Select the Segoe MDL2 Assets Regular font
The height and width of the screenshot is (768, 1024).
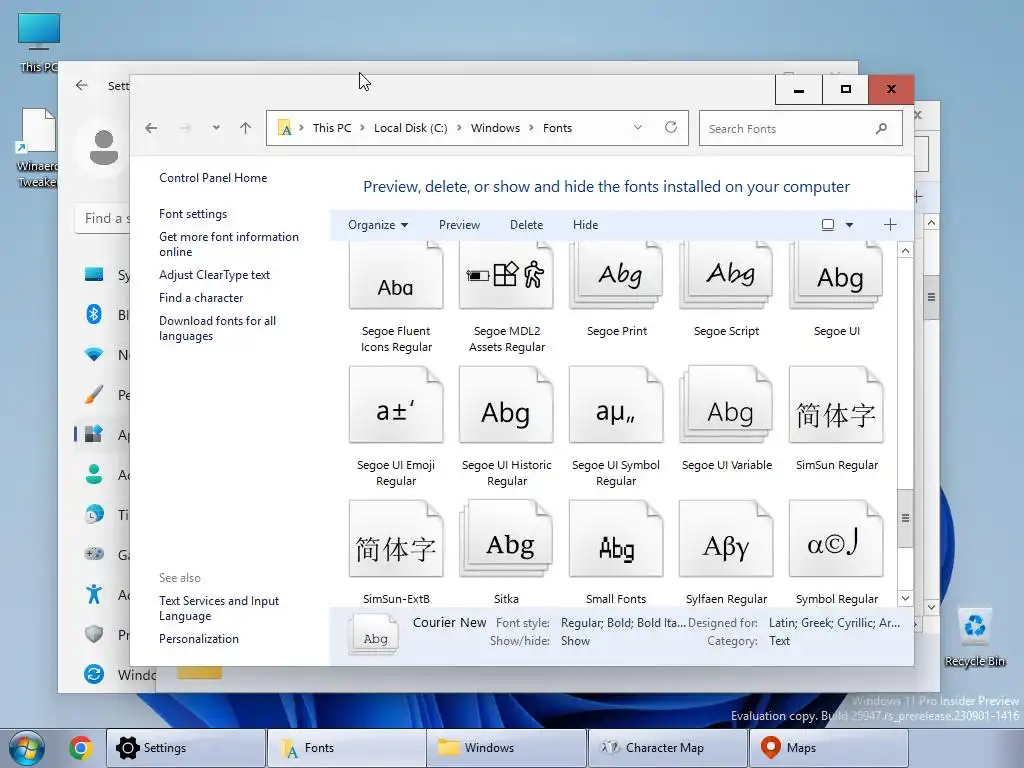pos(506,298)
